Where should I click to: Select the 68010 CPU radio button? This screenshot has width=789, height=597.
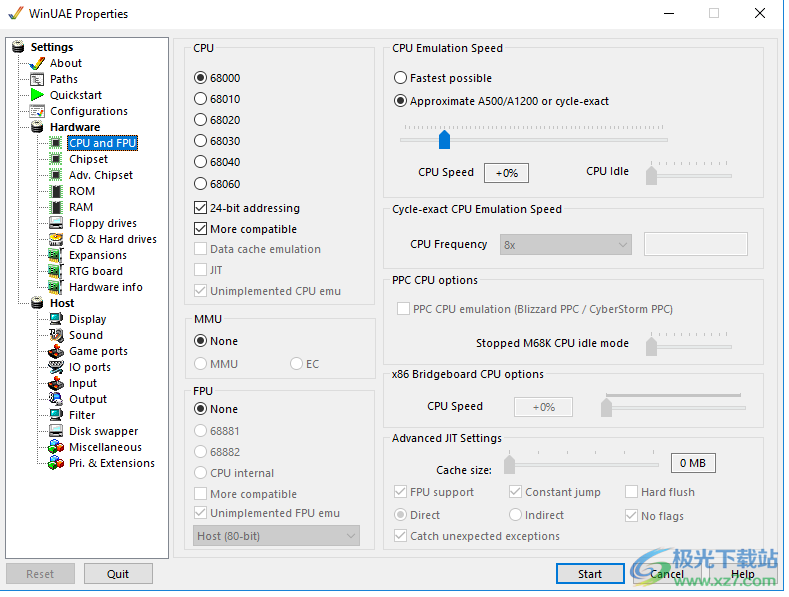tap(200, 99)
